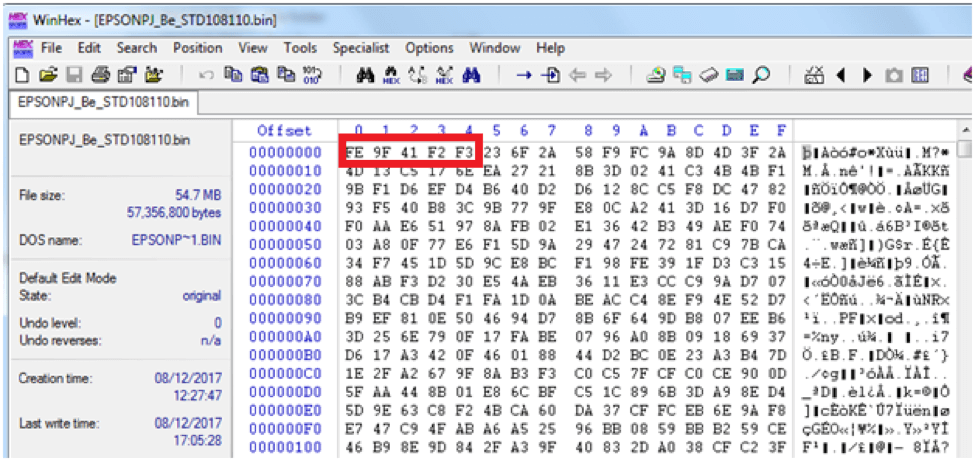Open the Position menu

pos(198,48)
